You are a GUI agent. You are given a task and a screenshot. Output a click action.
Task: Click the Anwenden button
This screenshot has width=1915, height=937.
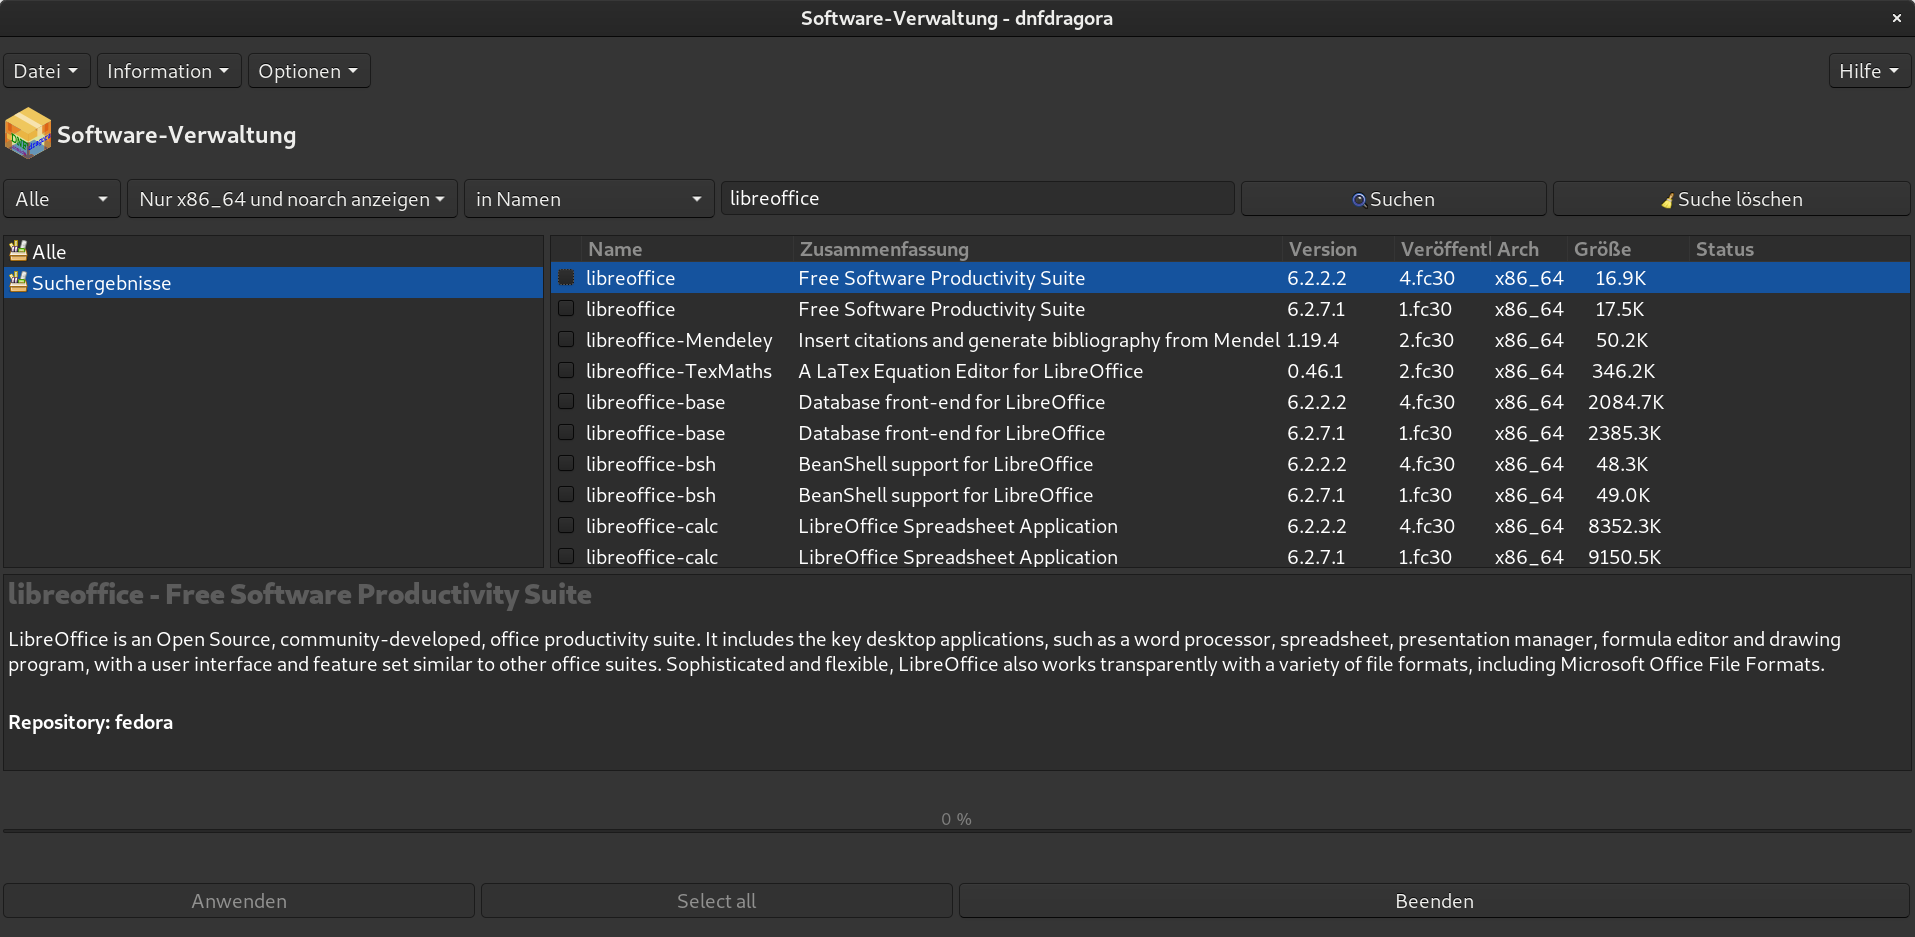(x=239, y=901)
